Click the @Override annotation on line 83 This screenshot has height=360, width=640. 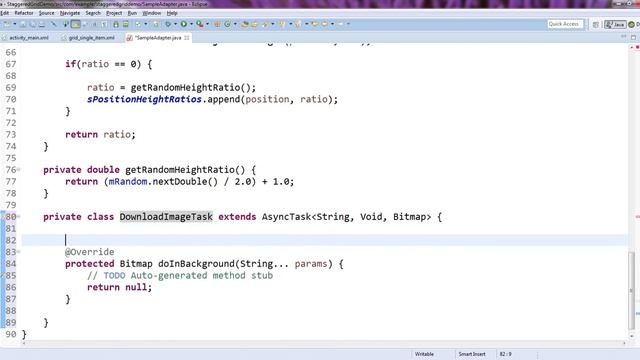point(89,252)
